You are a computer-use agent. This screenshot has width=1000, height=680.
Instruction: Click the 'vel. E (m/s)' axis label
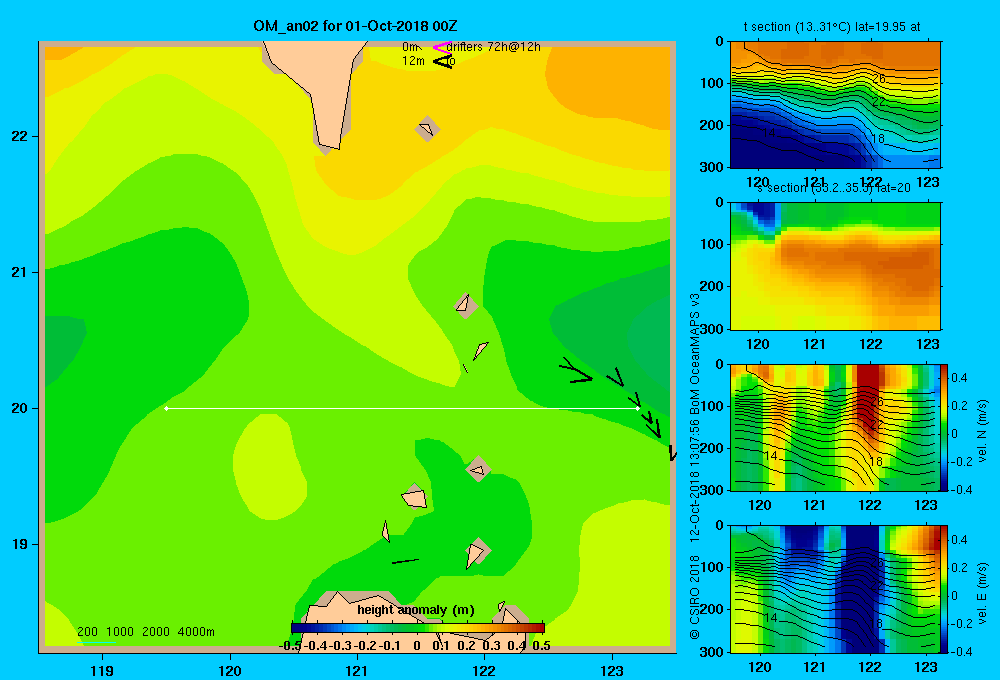coord(982,593)
